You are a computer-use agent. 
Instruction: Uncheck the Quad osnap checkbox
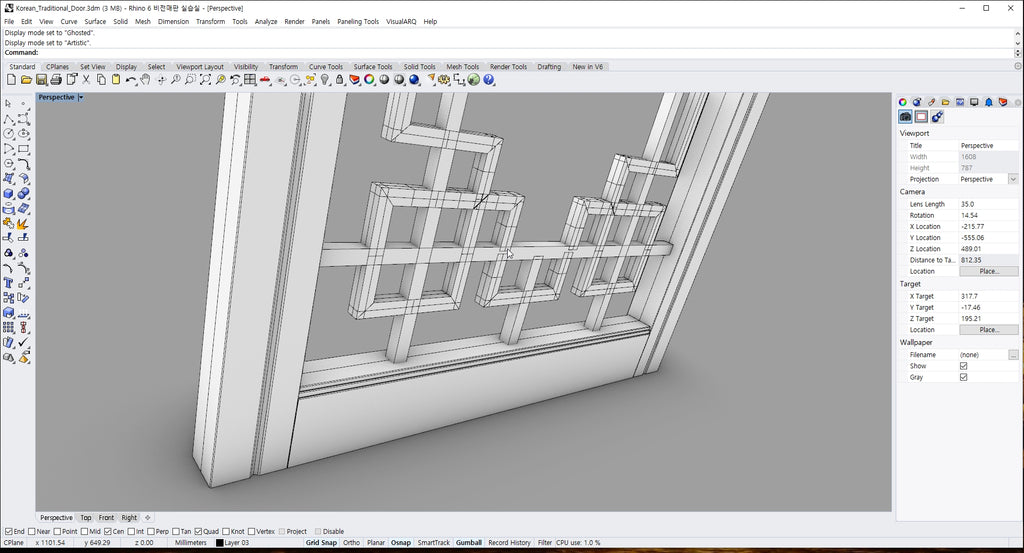(199, 531)
